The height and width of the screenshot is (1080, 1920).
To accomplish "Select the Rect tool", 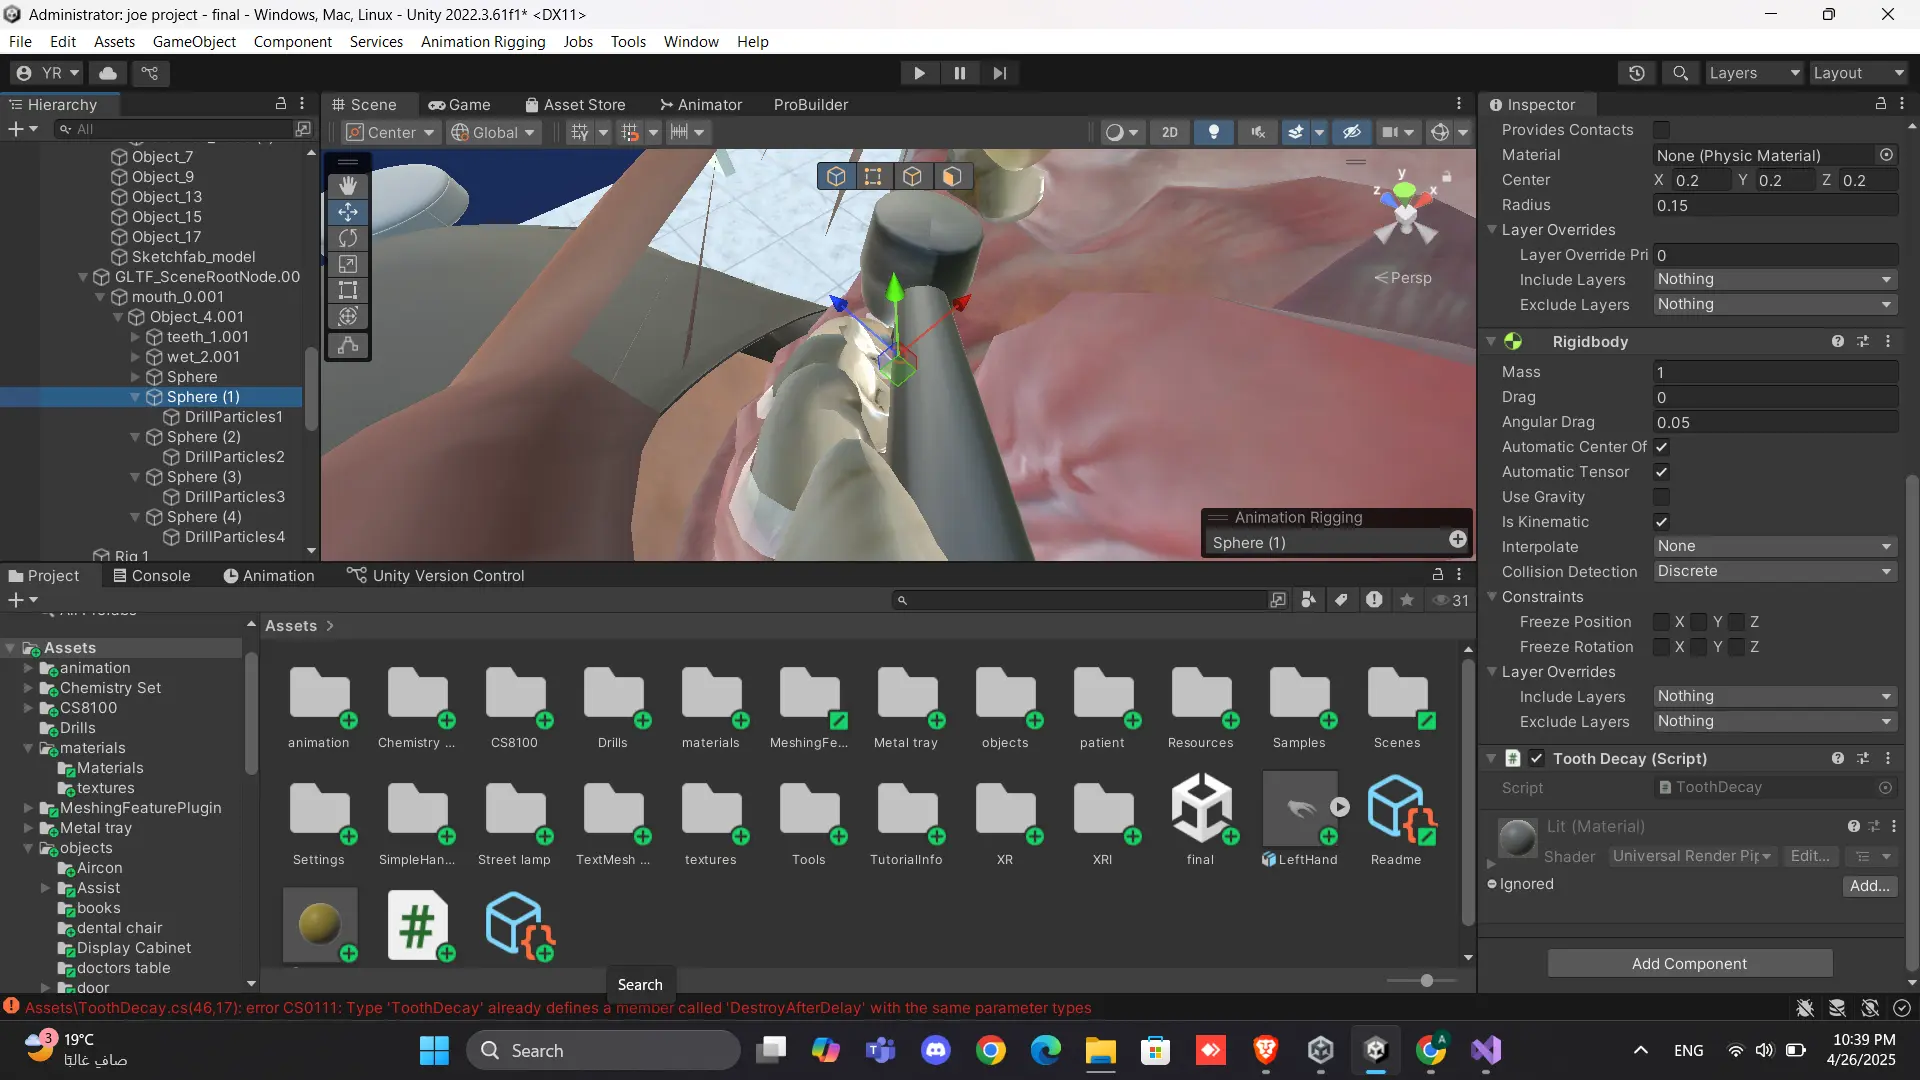I will tap(348, 290).
